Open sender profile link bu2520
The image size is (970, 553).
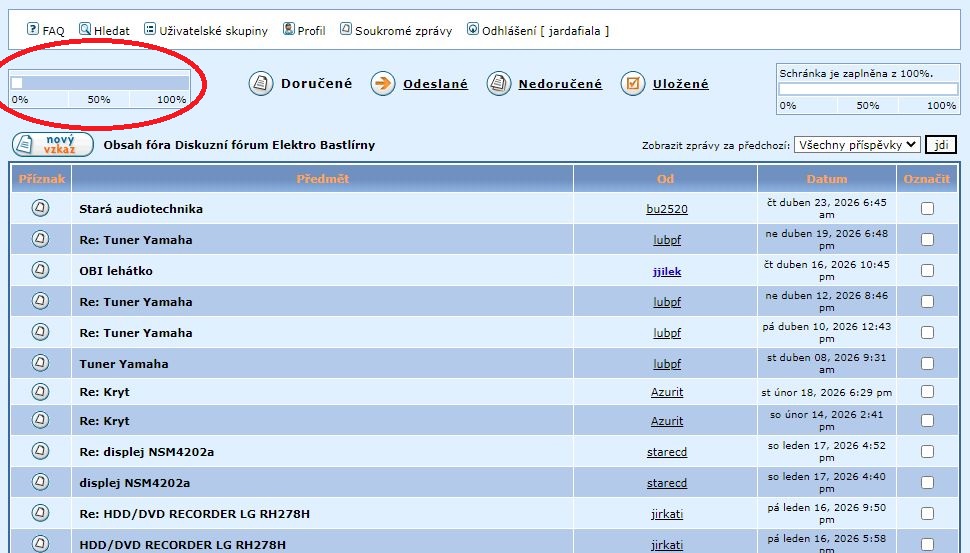(x=666, y=209)
